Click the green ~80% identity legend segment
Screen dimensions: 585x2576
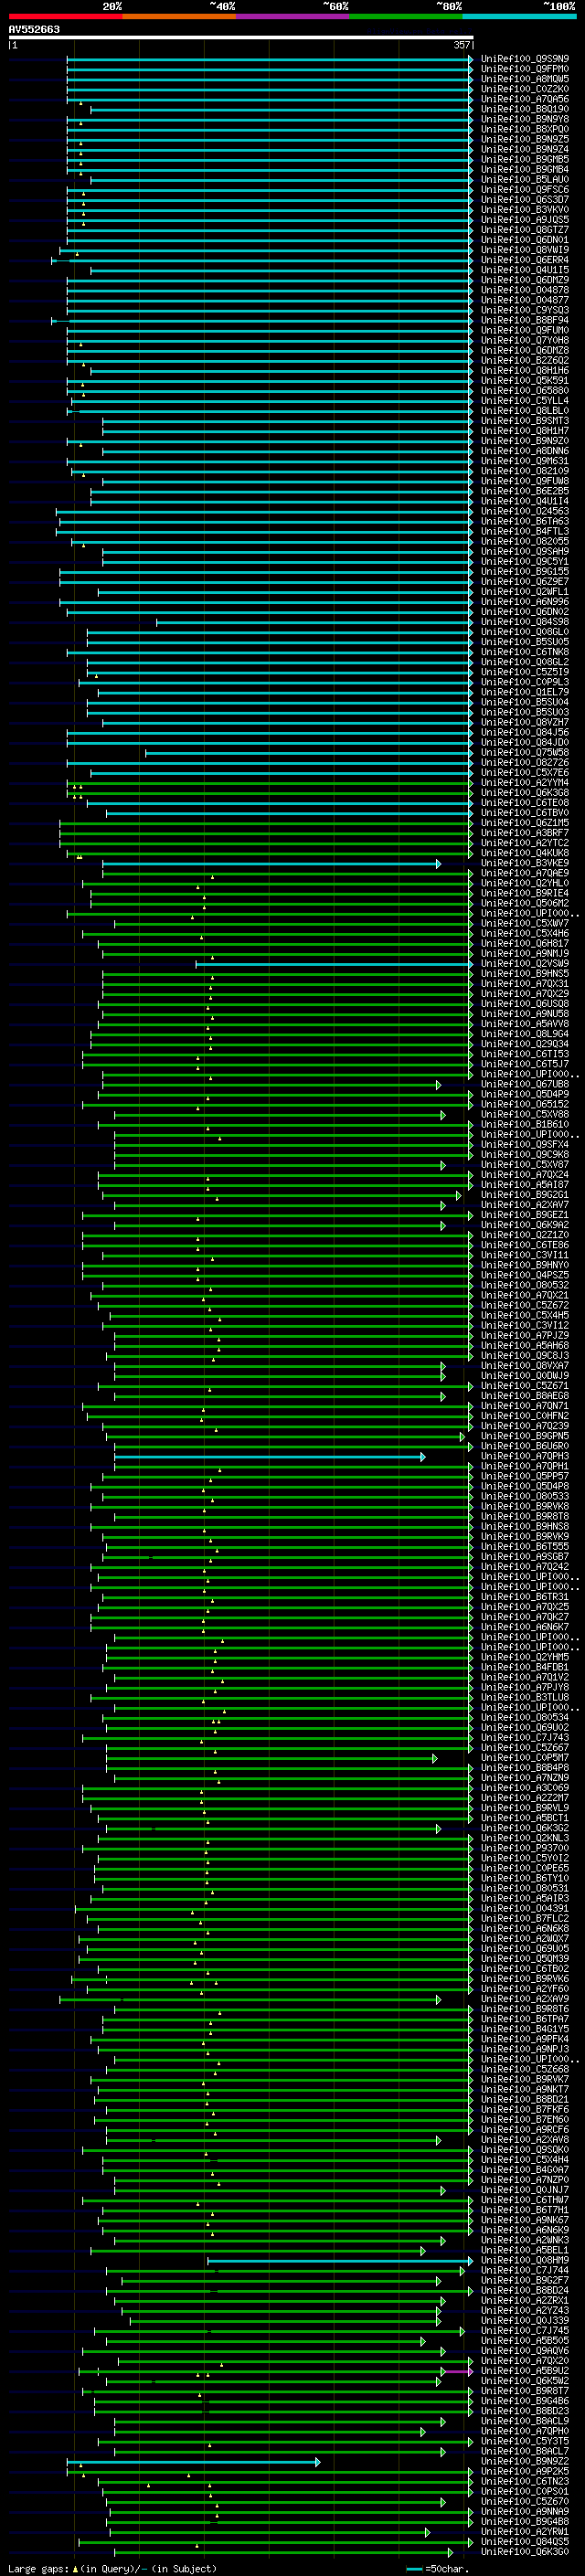(x=406, y=16)
